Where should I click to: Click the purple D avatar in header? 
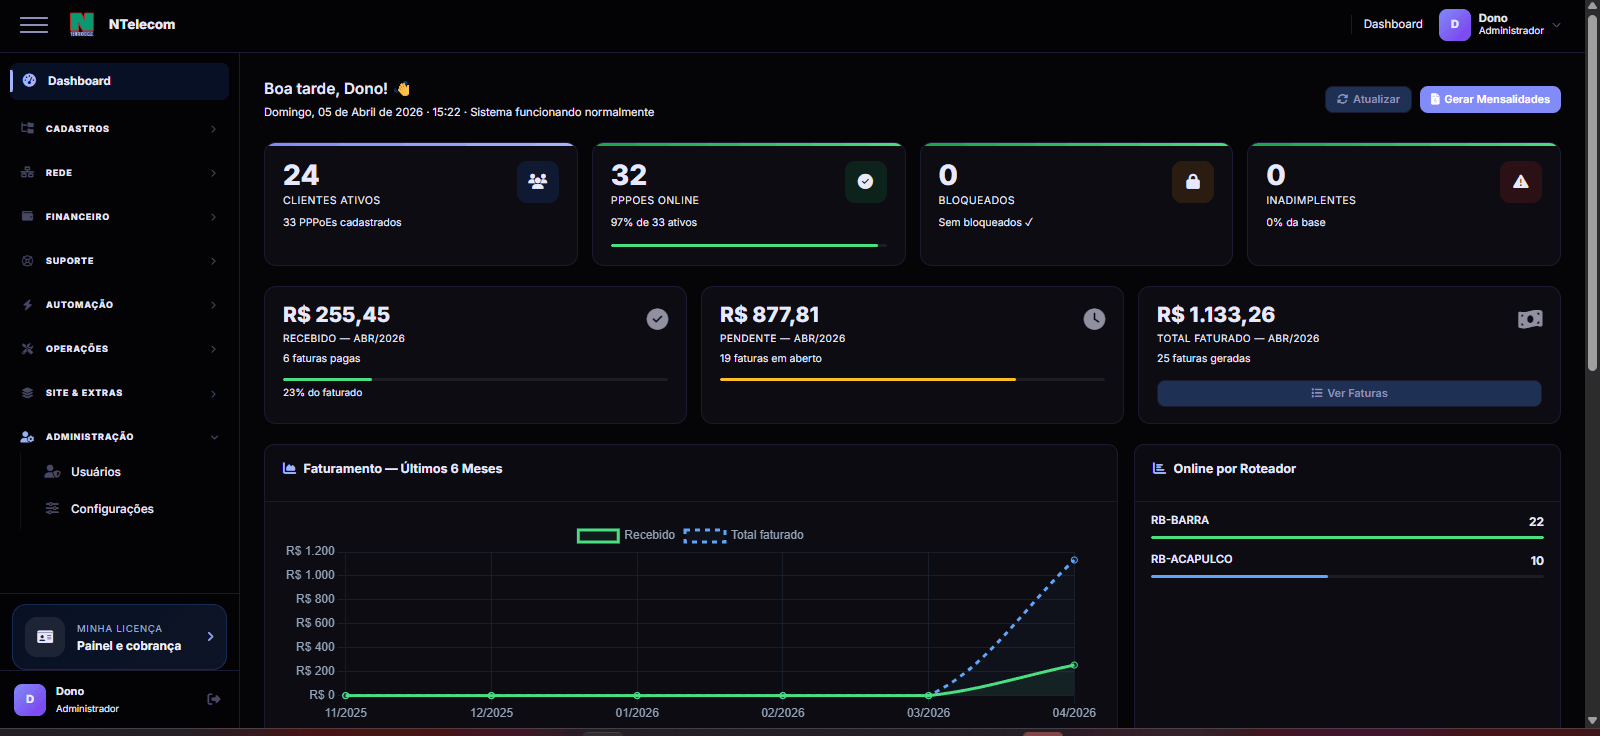click(x=1455, y=25)
